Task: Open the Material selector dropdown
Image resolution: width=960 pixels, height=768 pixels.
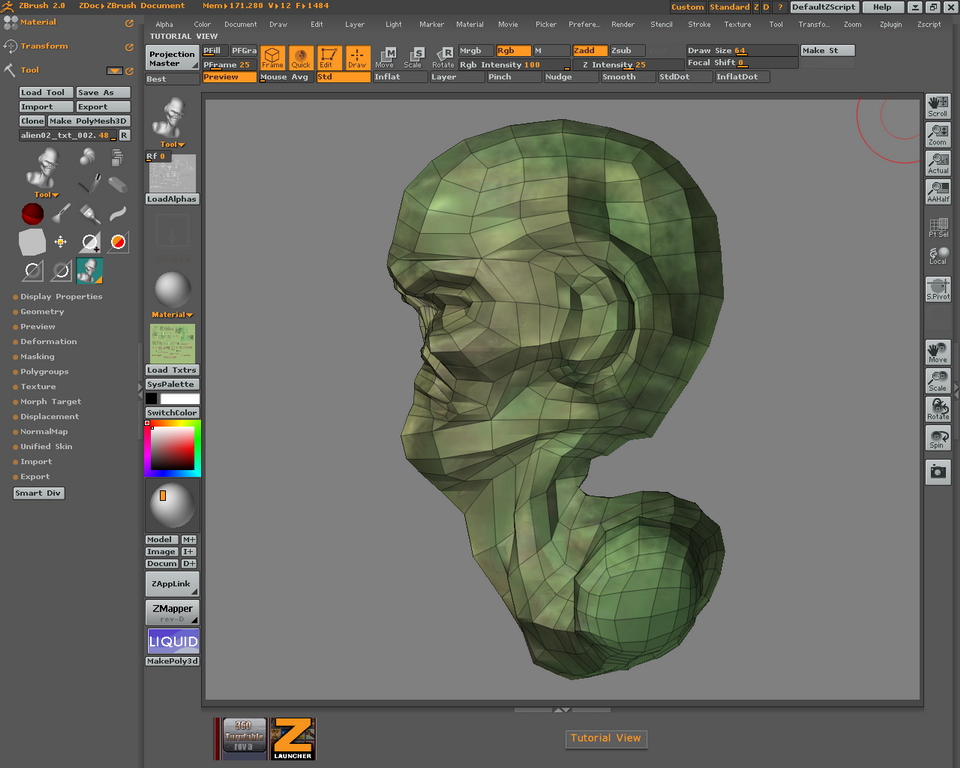Action: [x=172, y=315]
